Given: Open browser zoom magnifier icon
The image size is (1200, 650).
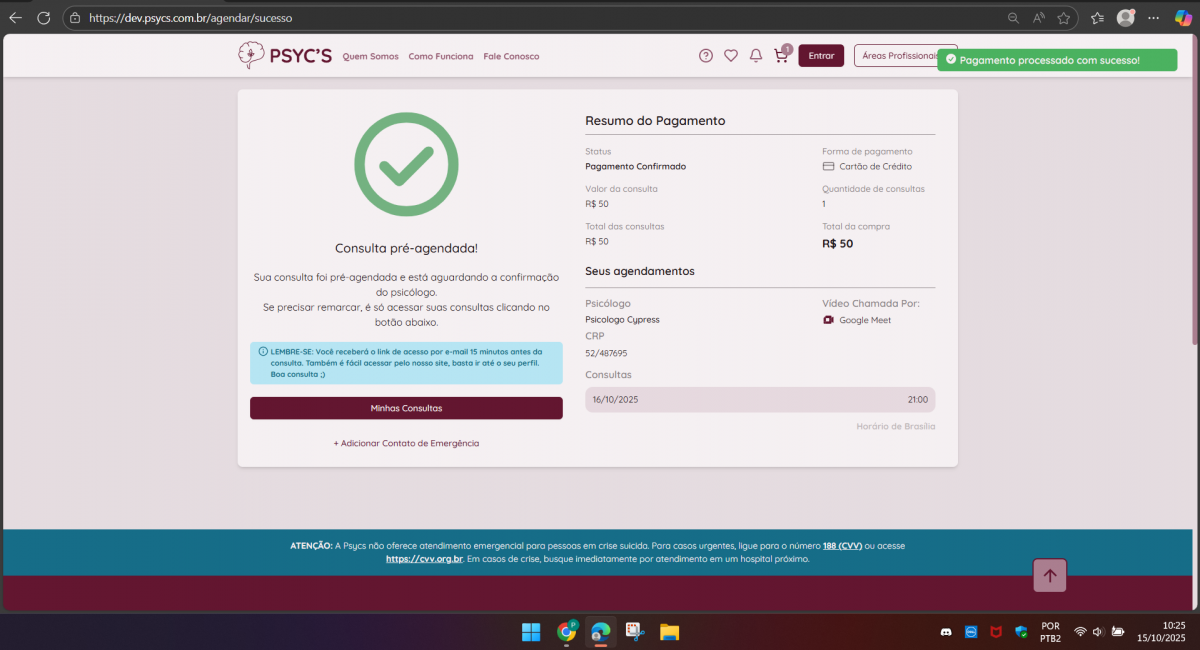Looking at the screenshot, I should point(1013,18).
